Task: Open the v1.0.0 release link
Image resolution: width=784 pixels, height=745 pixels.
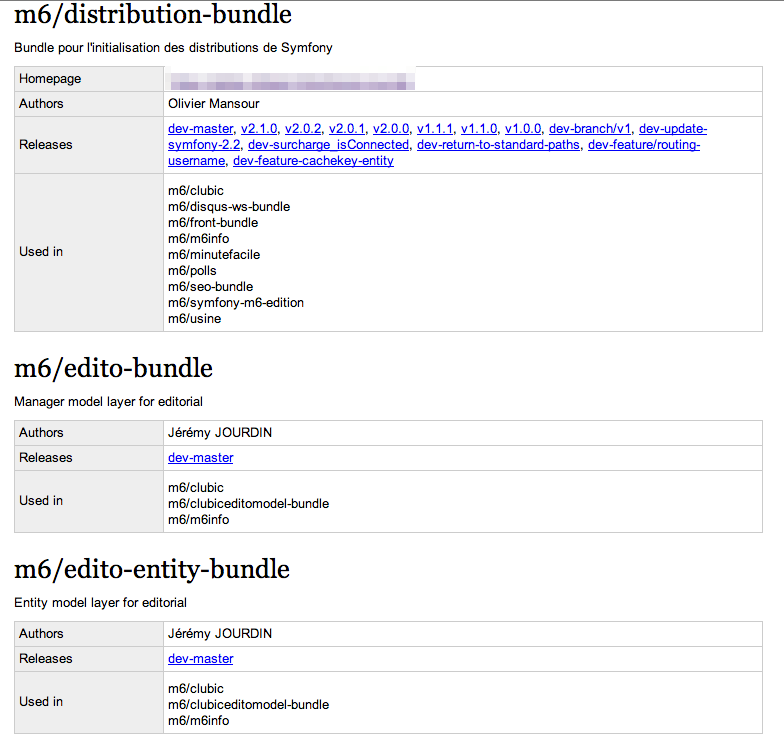Action: coord(523,128)
